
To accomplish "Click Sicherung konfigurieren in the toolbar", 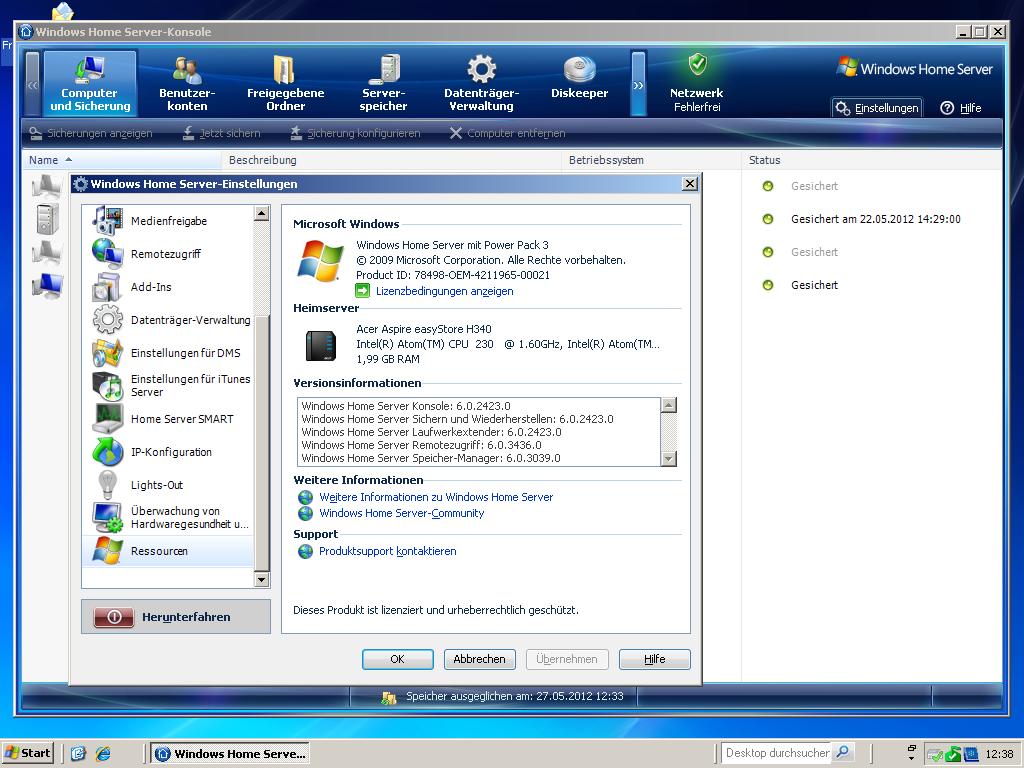I will 355,133.
